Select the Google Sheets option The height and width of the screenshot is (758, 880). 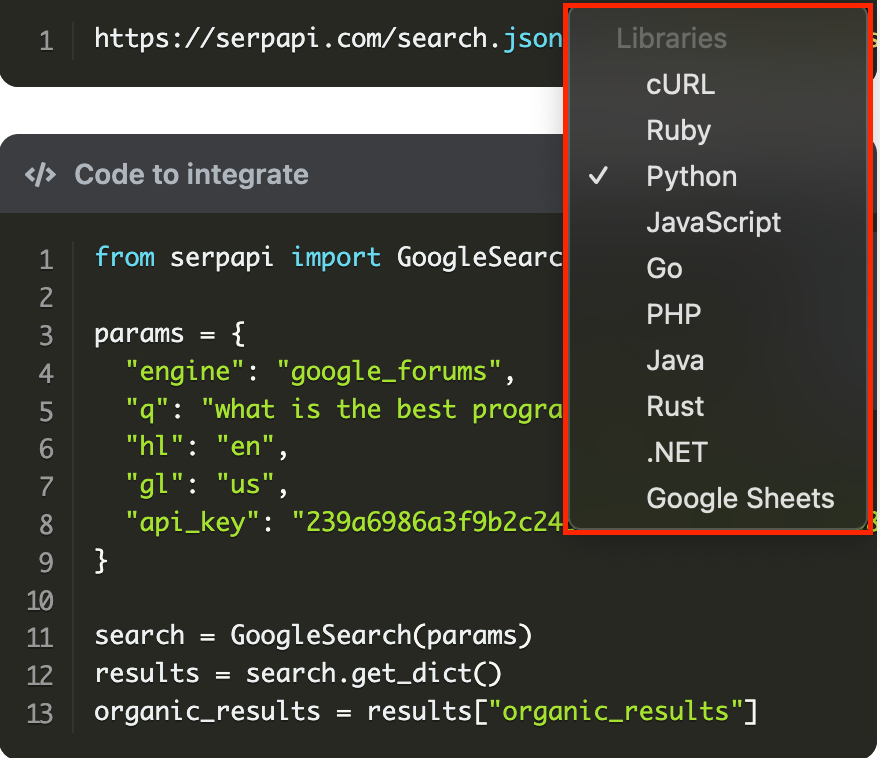(x=740, y=499)
